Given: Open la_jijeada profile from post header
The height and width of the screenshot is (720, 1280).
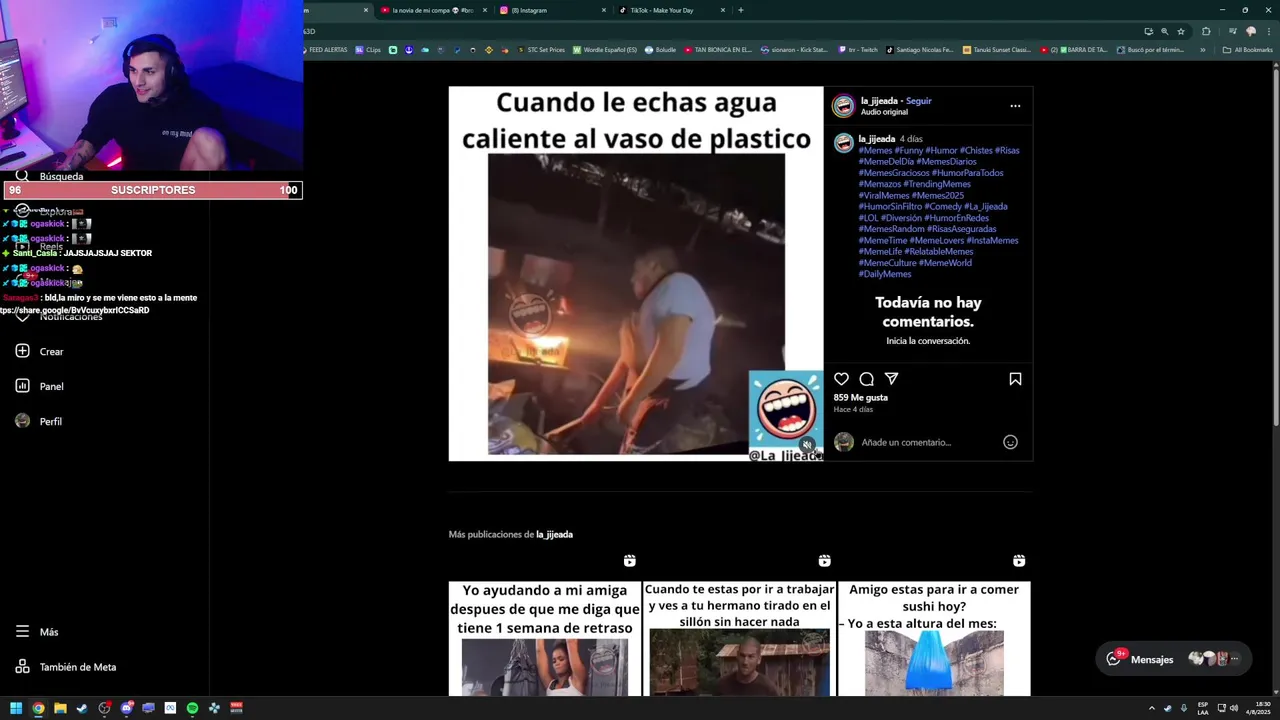Looking at the screenshot, I should pyautogui.click(x=879, y=101).
